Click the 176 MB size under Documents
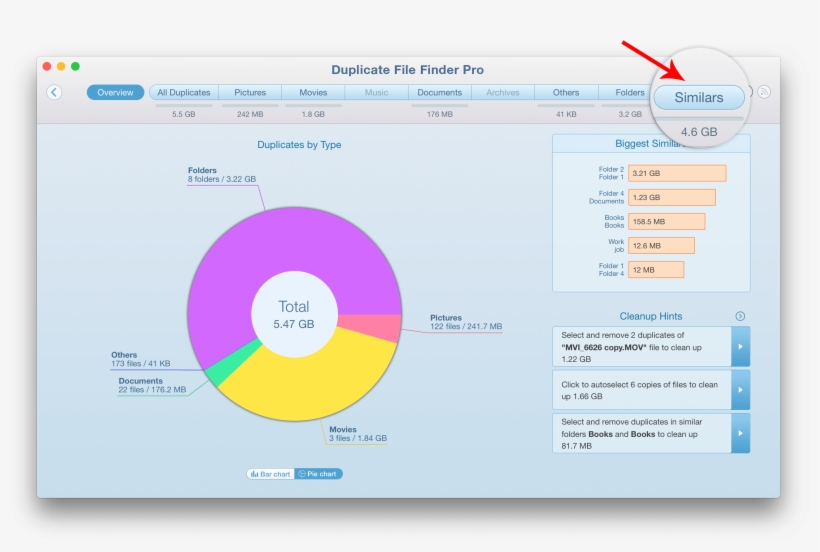 click(x=440, y=114)
